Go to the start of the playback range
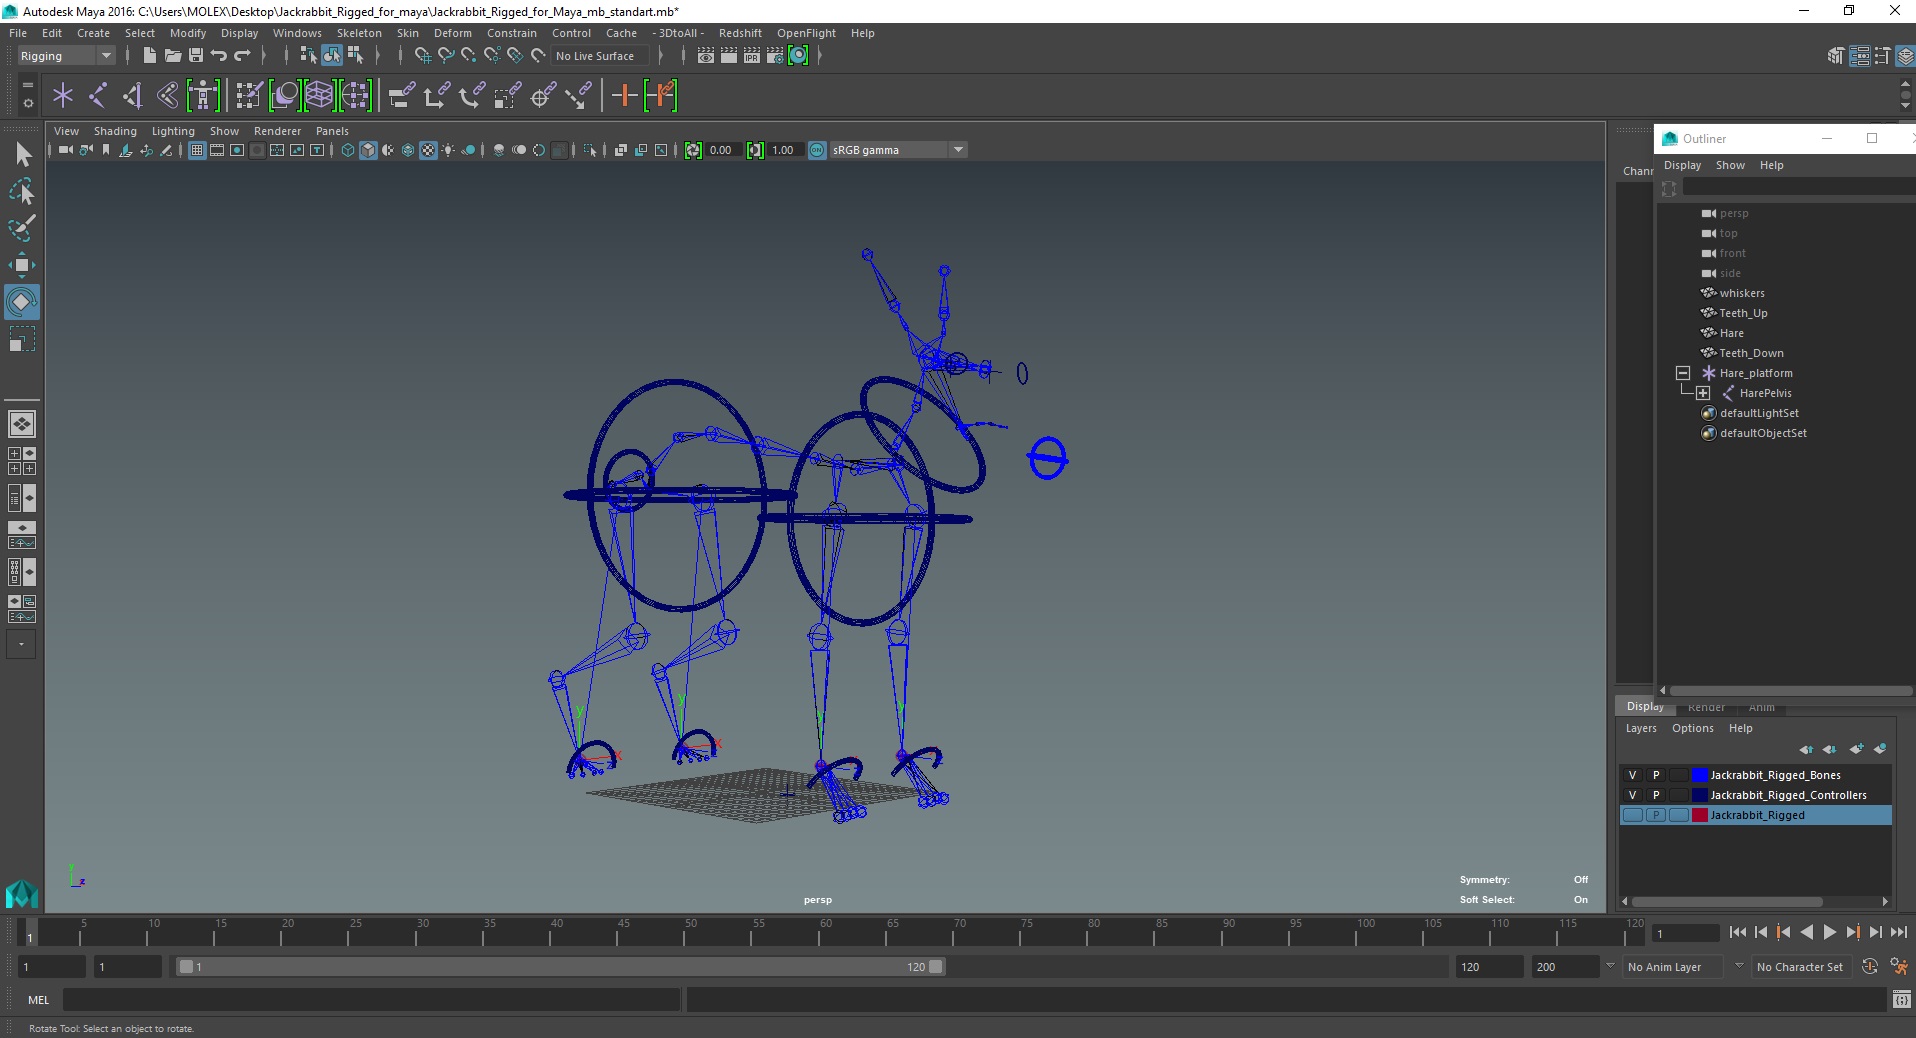Viewport: 1916px width, 1038px height. pyautogui.click(x=1738, y=932)
